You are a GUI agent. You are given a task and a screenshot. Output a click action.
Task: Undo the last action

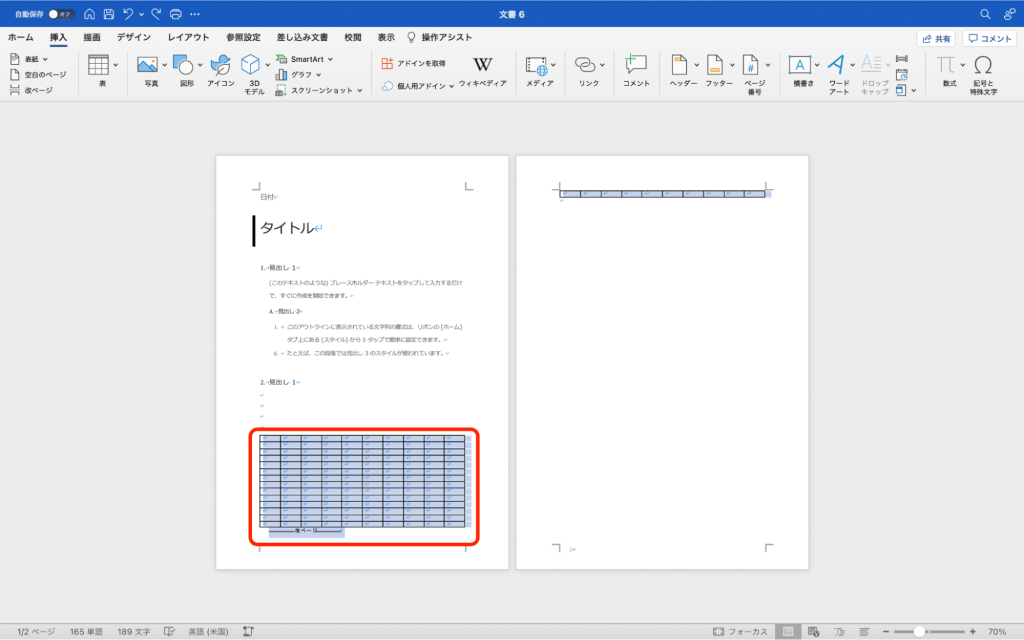pos(128,14)
